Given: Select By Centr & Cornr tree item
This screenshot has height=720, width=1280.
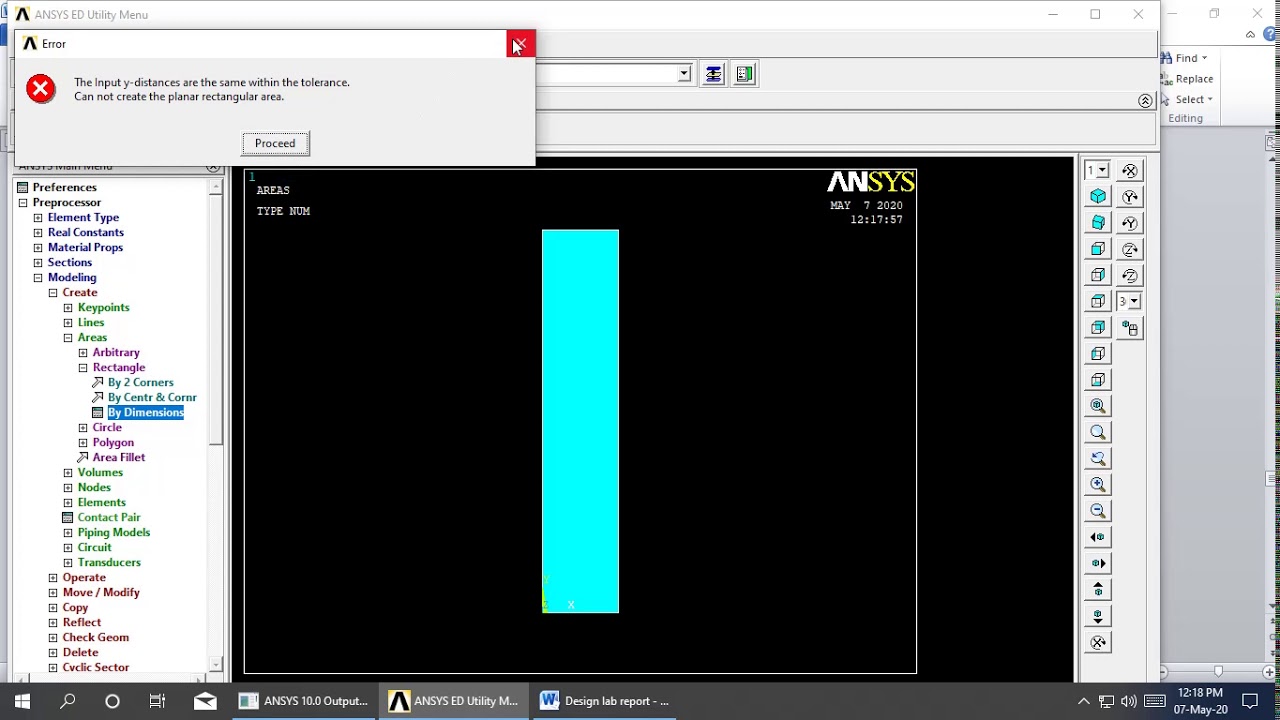Looking at the screenshot, I should [x=152, y=397].
